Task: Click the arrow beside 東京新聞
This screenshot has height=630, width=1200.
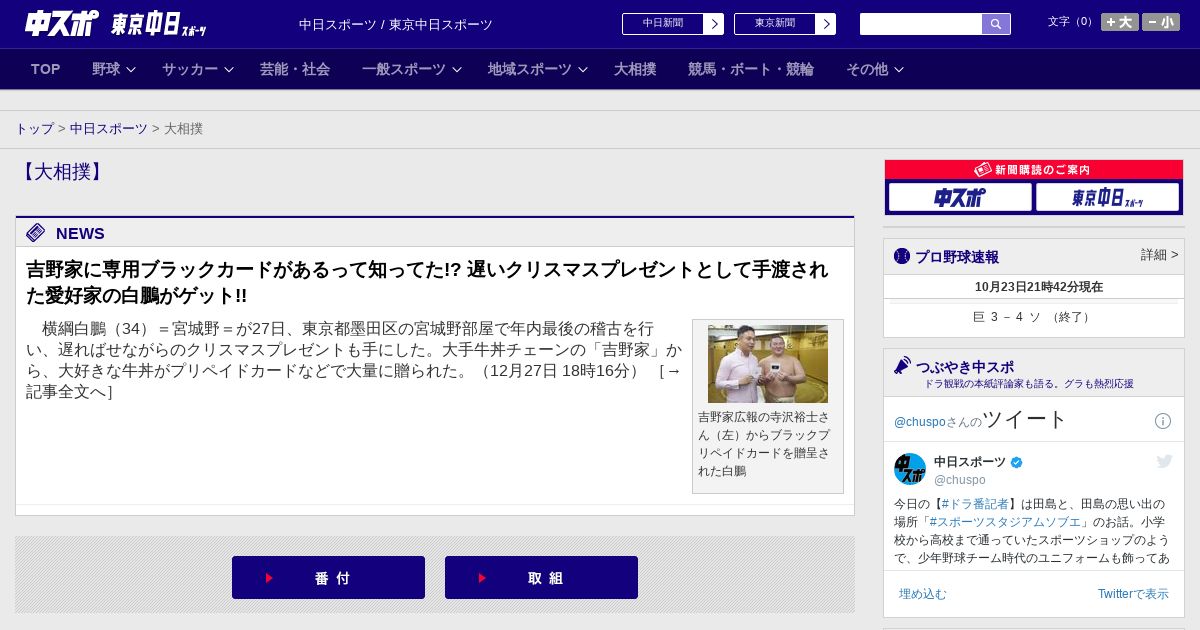Action: [x=826, y=24]
